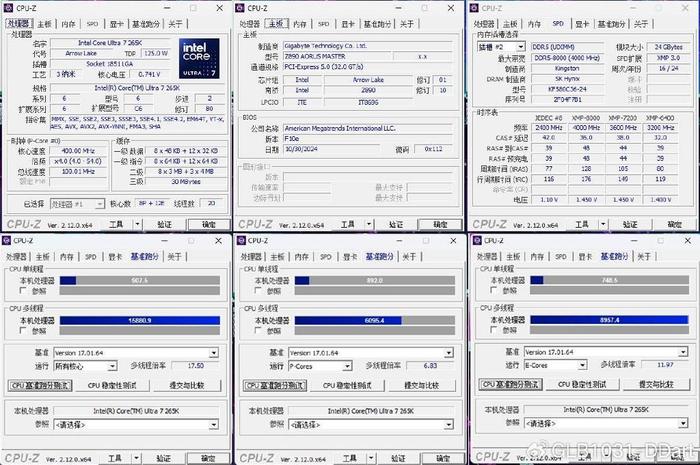This screenshot has width=700, height=465.
Task: Expand the 所有核心 run-mode dropdown
Action: pos(112,366)
